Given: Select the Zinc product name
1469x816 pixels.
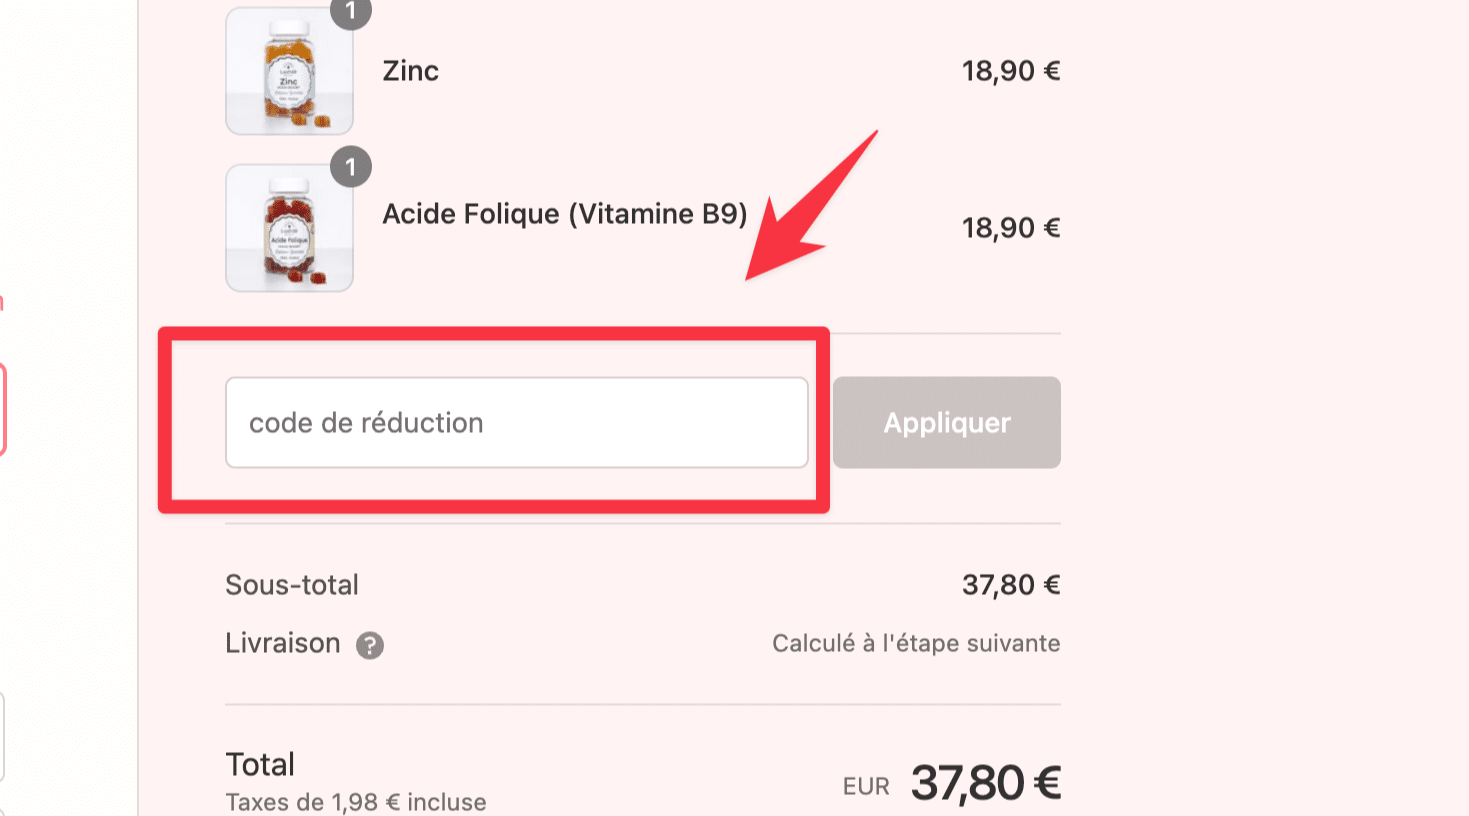Looking at the screenshot, I should coord(411,71).
